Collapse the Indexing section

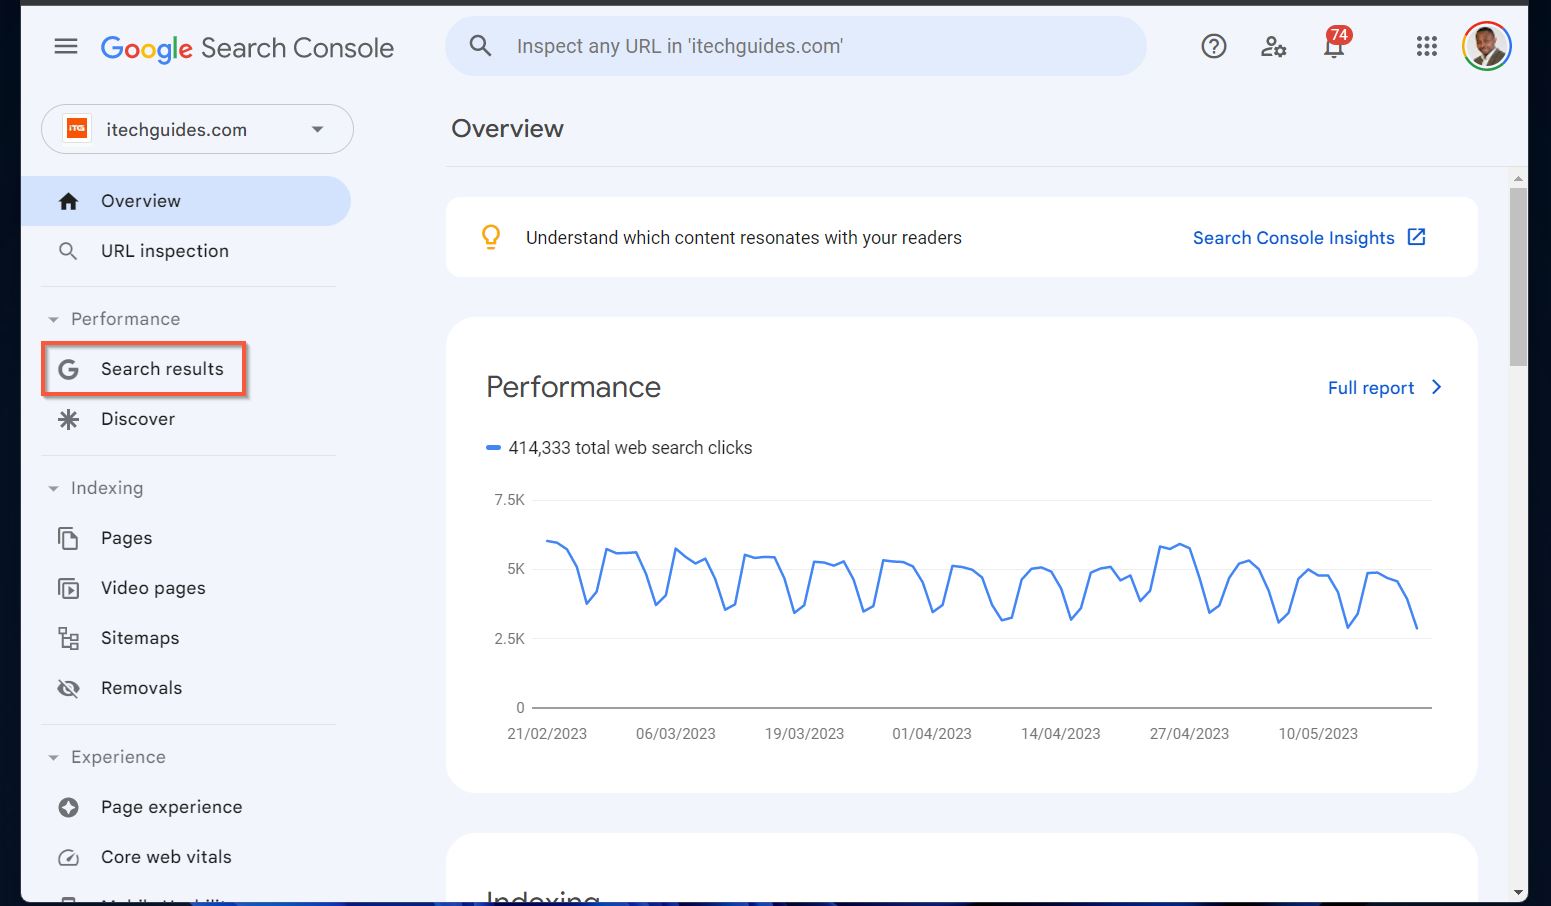53,488
